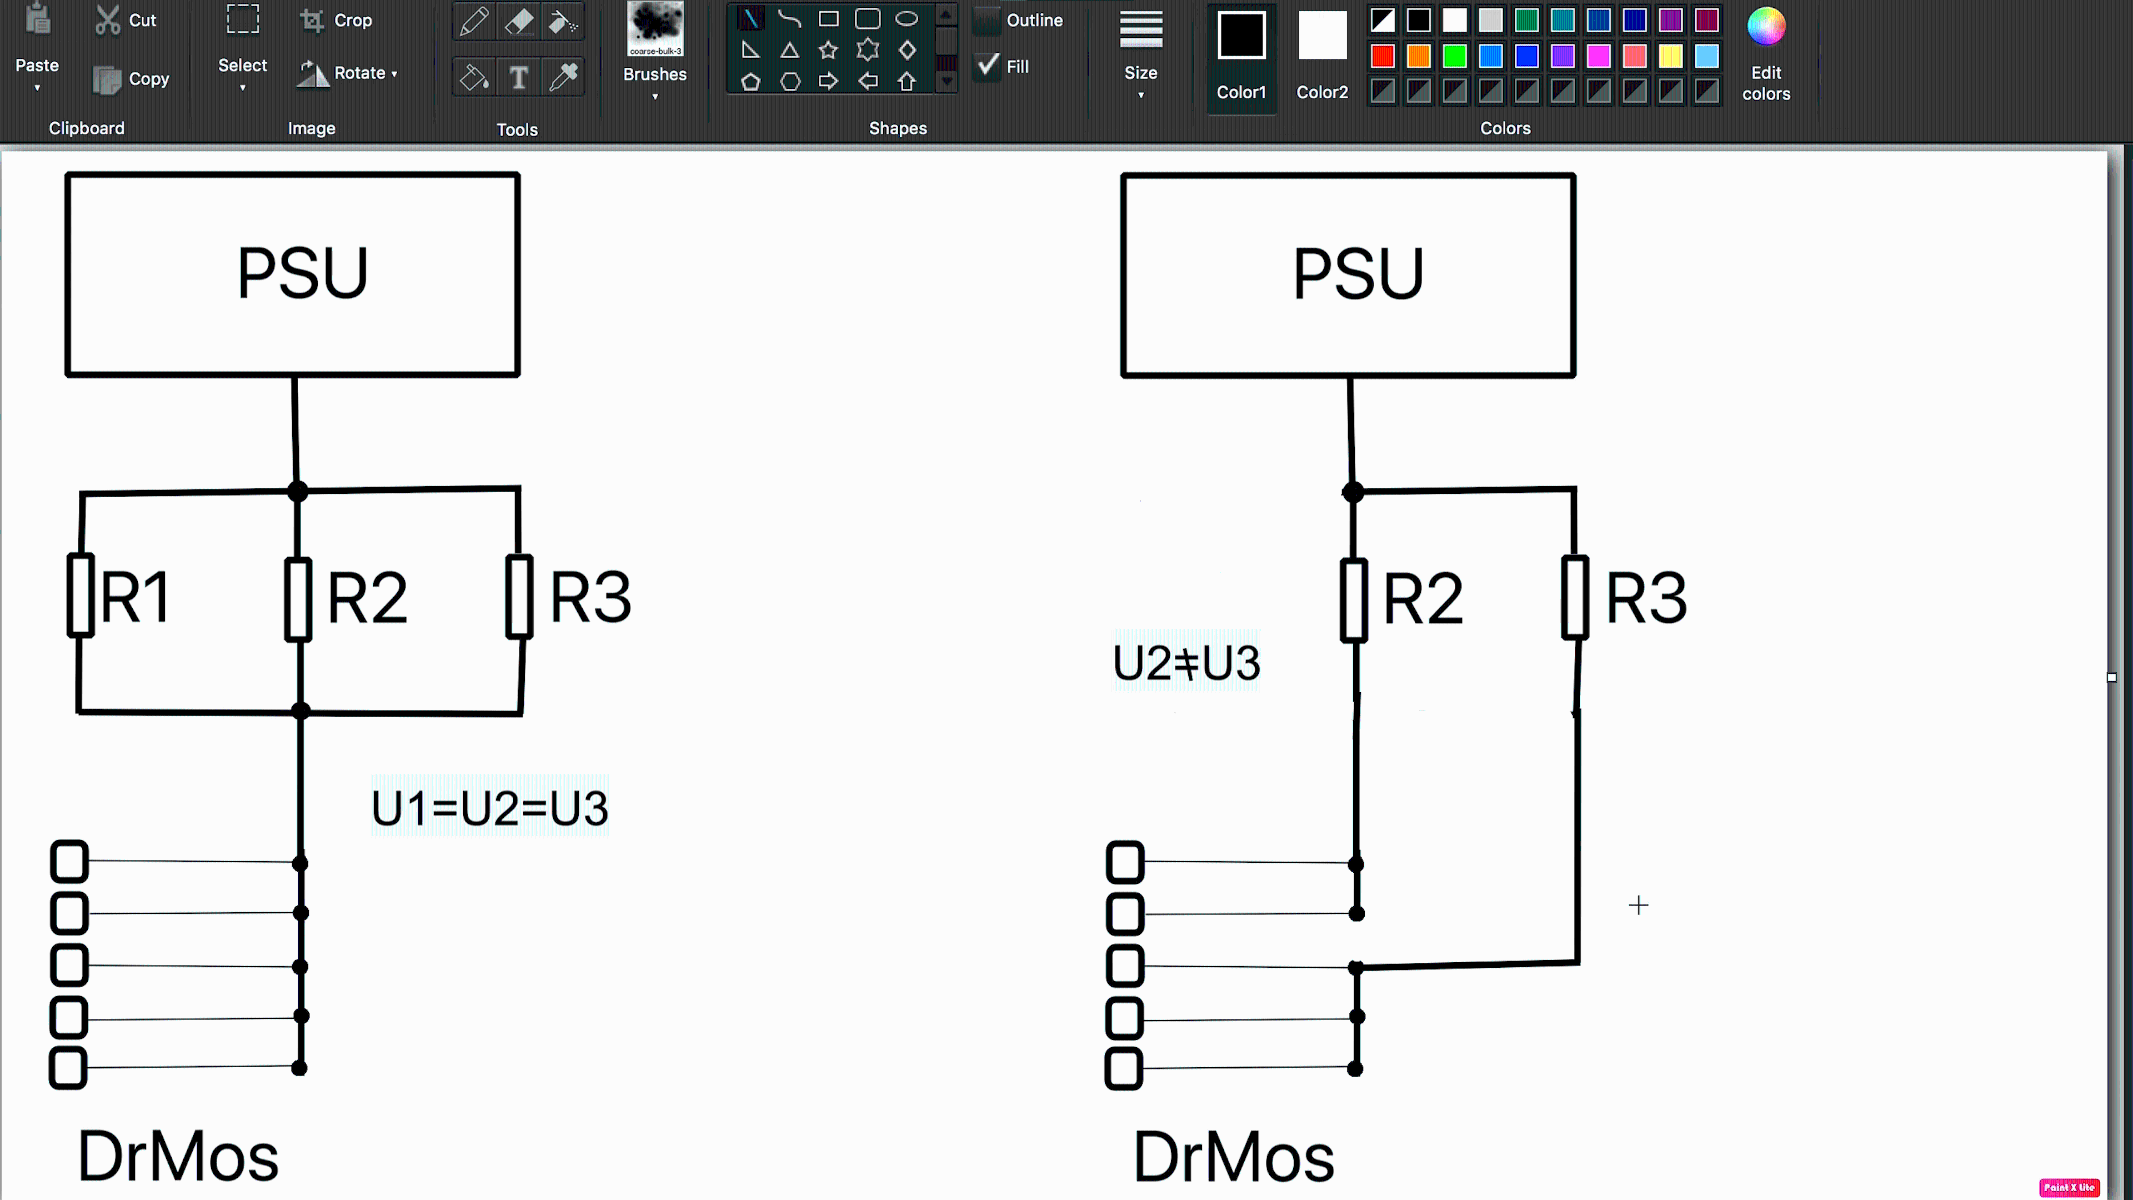Click the Copy button
Screen dimensions: 2133x1200
tap(131, 79)
